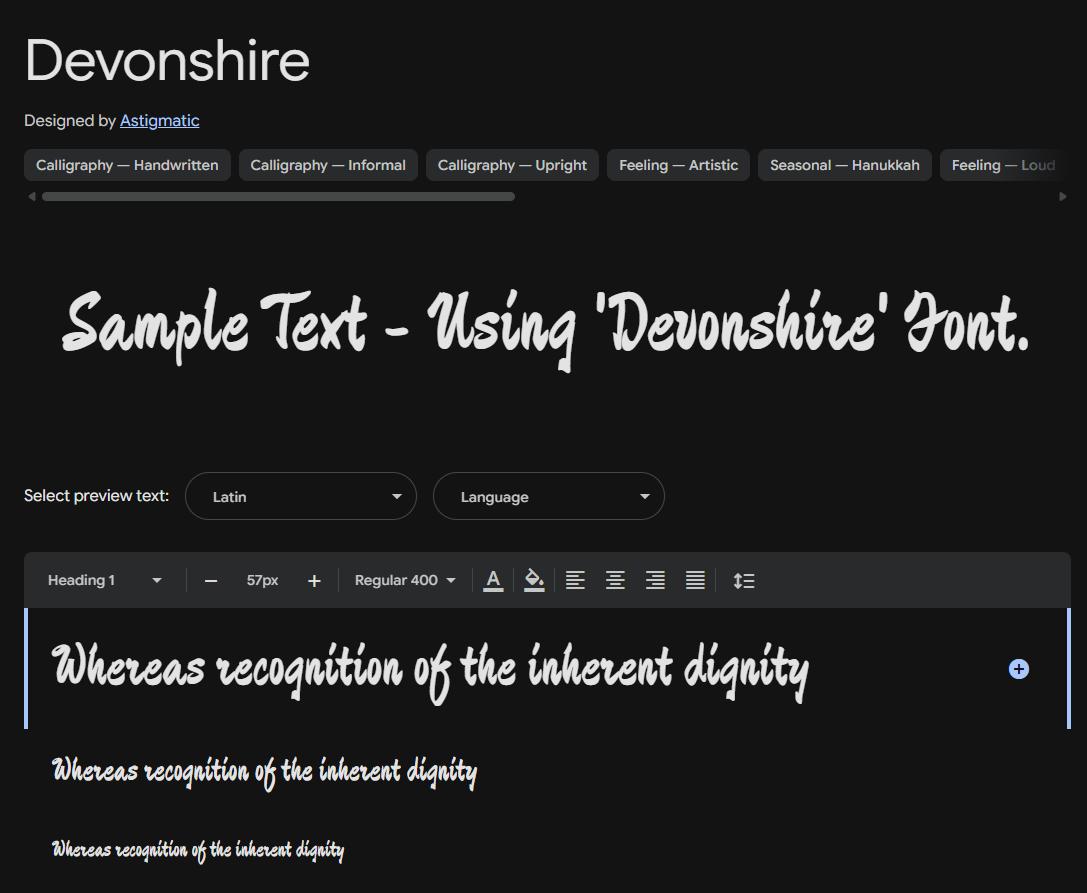Image resolution: width=1087 pixels, height=893 pixels.
Task: Increase font size with plus button
Action: click(x=314, y=581)
